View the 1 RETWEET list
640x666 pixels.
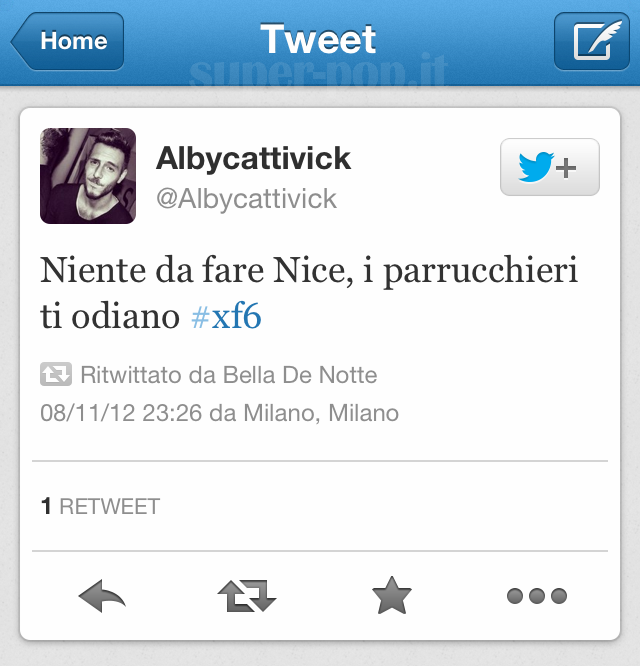100,506
